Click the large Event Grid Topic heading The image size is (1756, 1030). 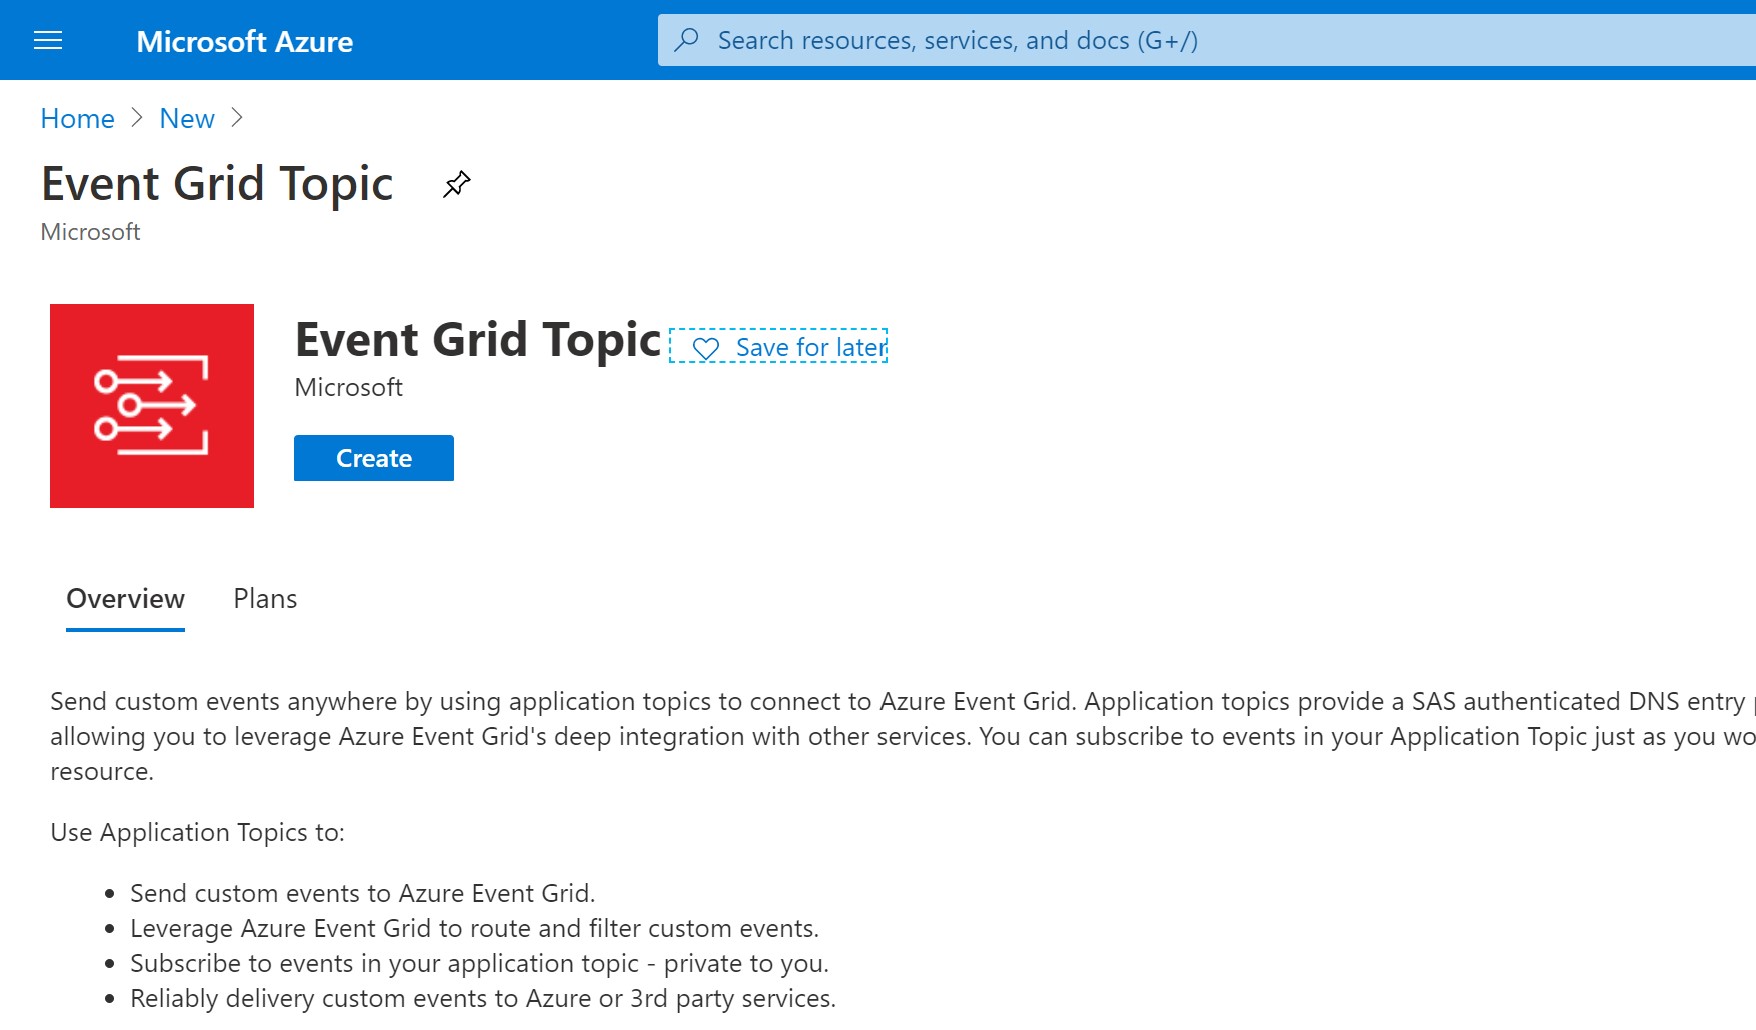(x=217, y=184)
